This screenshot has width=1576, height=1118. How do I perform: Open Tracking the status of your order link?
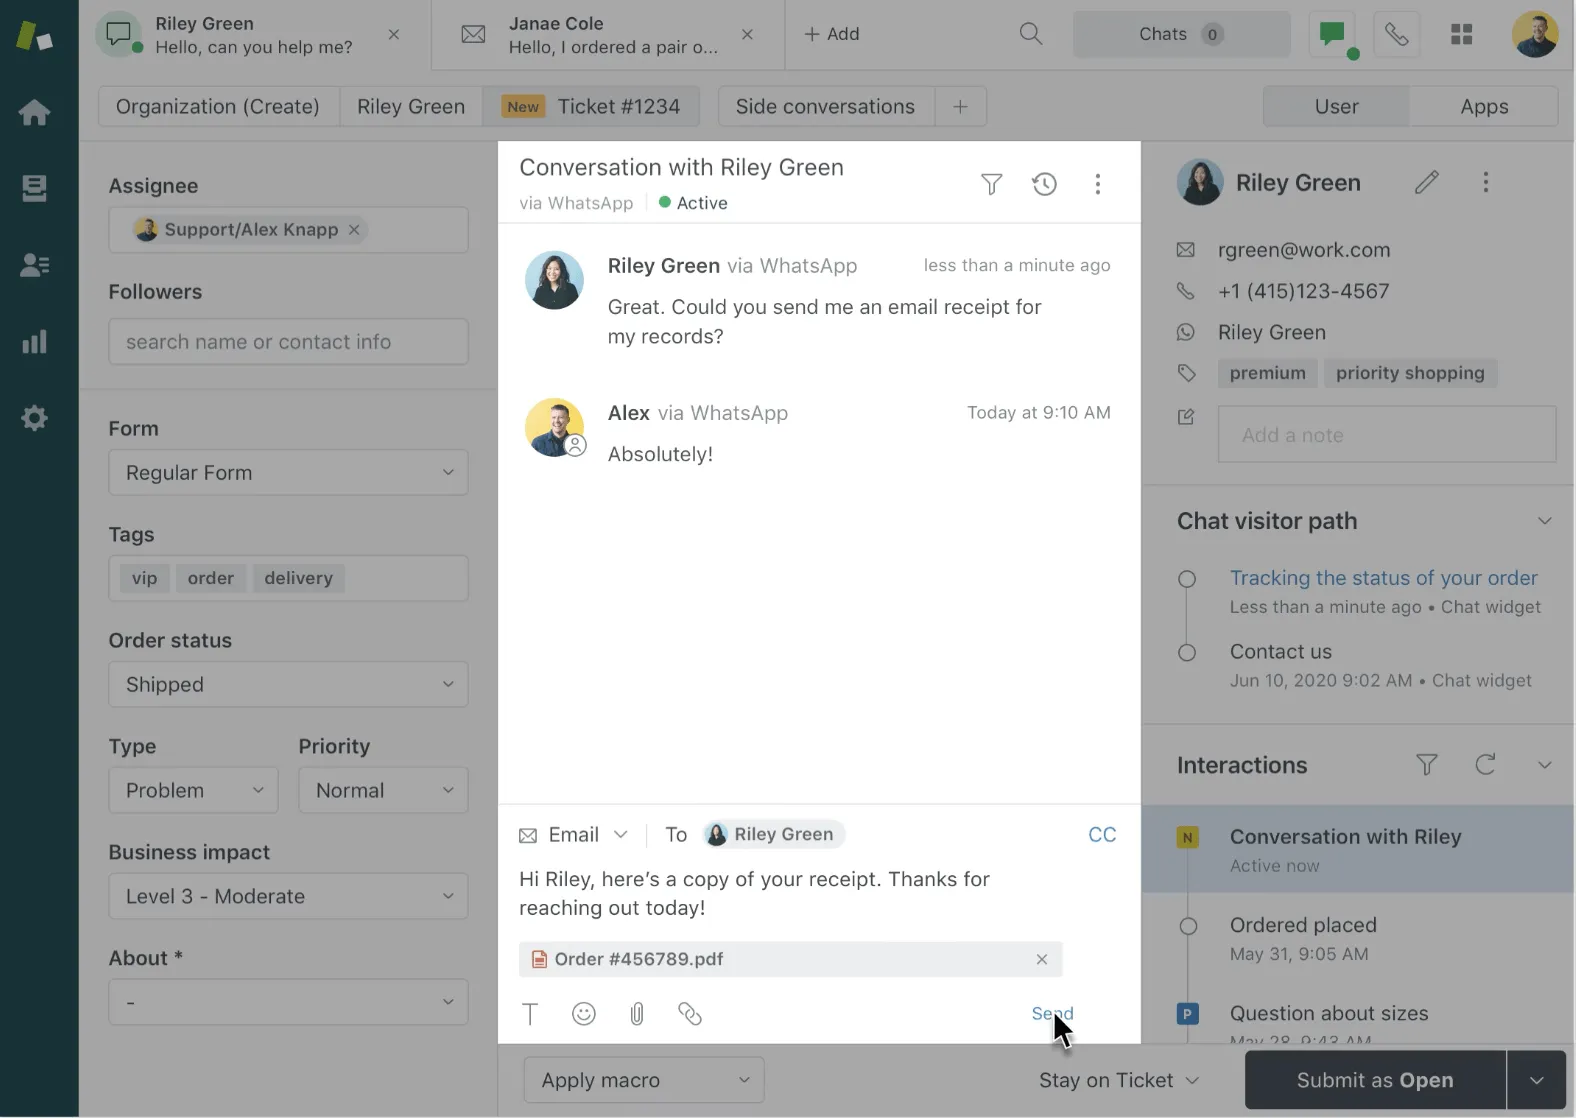click(x=1383, y=578)
